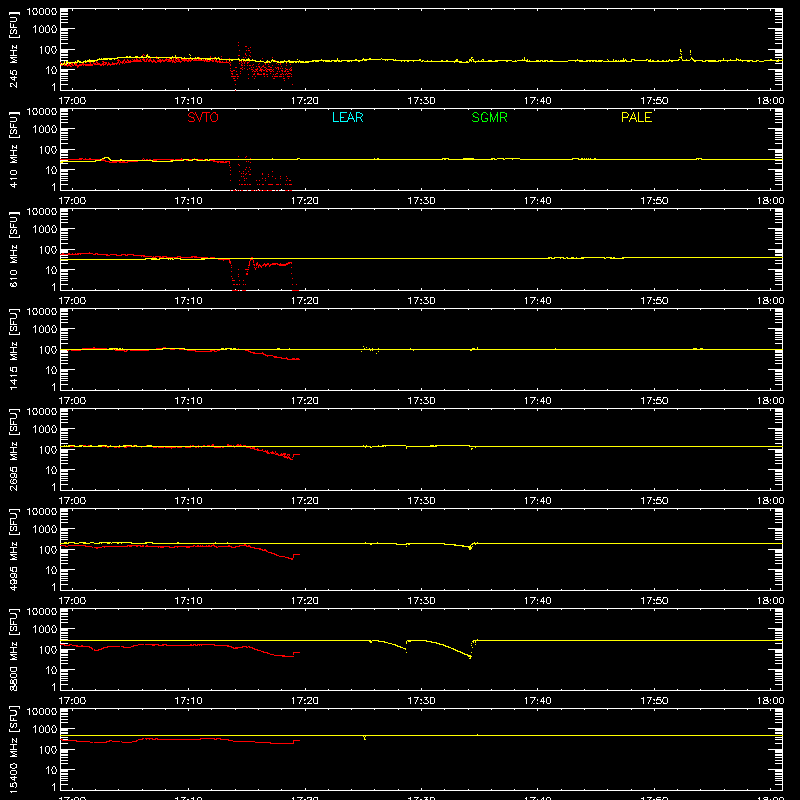The width and height of the screenshot is (800, 800).
Task: Click 17:10 tick label under 245 MHz plot
Action: 189,101
